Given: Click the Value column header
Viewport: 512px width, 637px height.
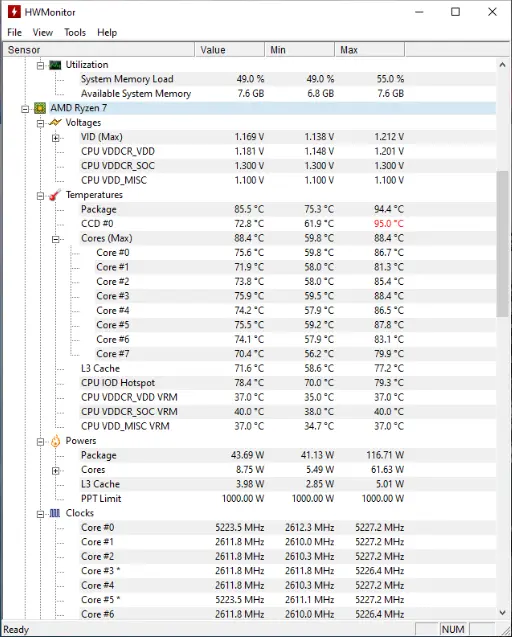Looking at the screenshot, I should pyautogui.click(x=230, y=50).
